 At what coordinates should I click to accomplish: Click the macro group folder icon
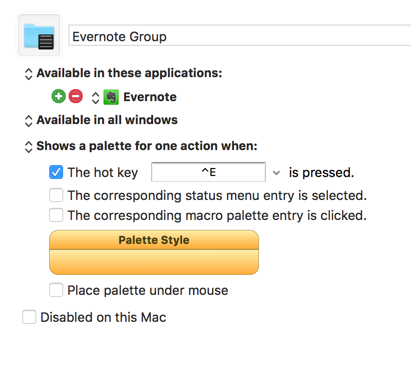point(39,36)
